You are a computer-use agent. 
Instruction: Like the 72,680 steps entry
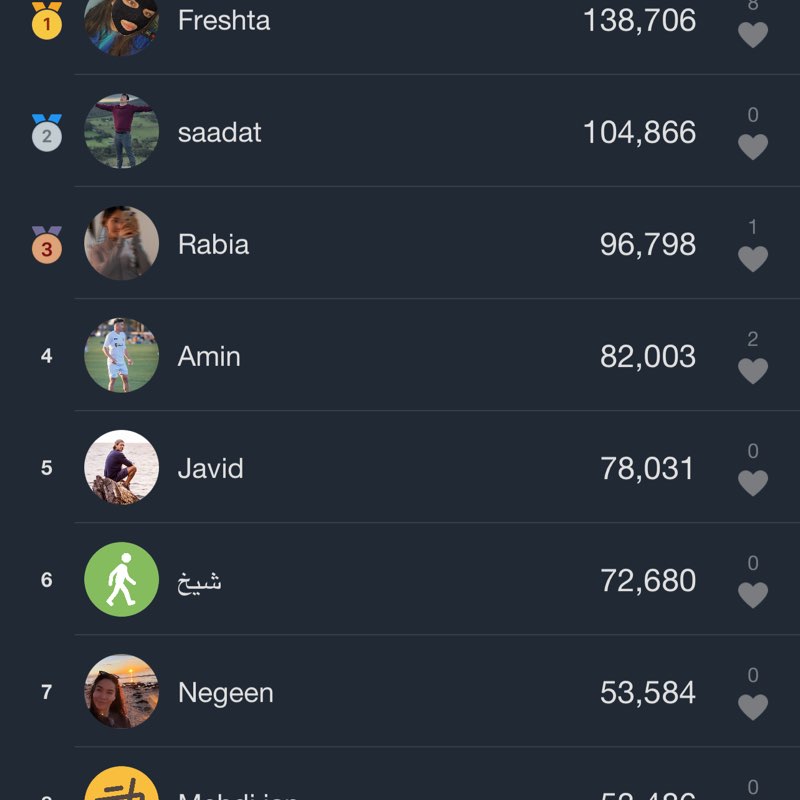click(x=752, y=595)
